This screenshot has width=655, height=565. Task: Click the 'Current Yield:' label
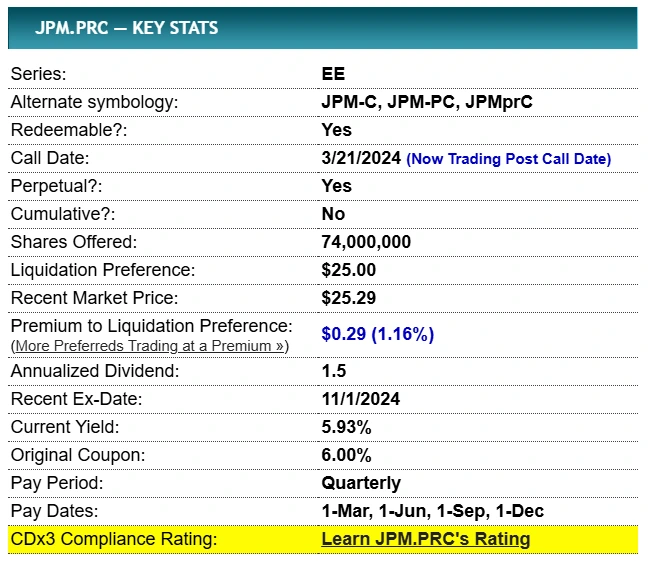(x=65, y=427)
